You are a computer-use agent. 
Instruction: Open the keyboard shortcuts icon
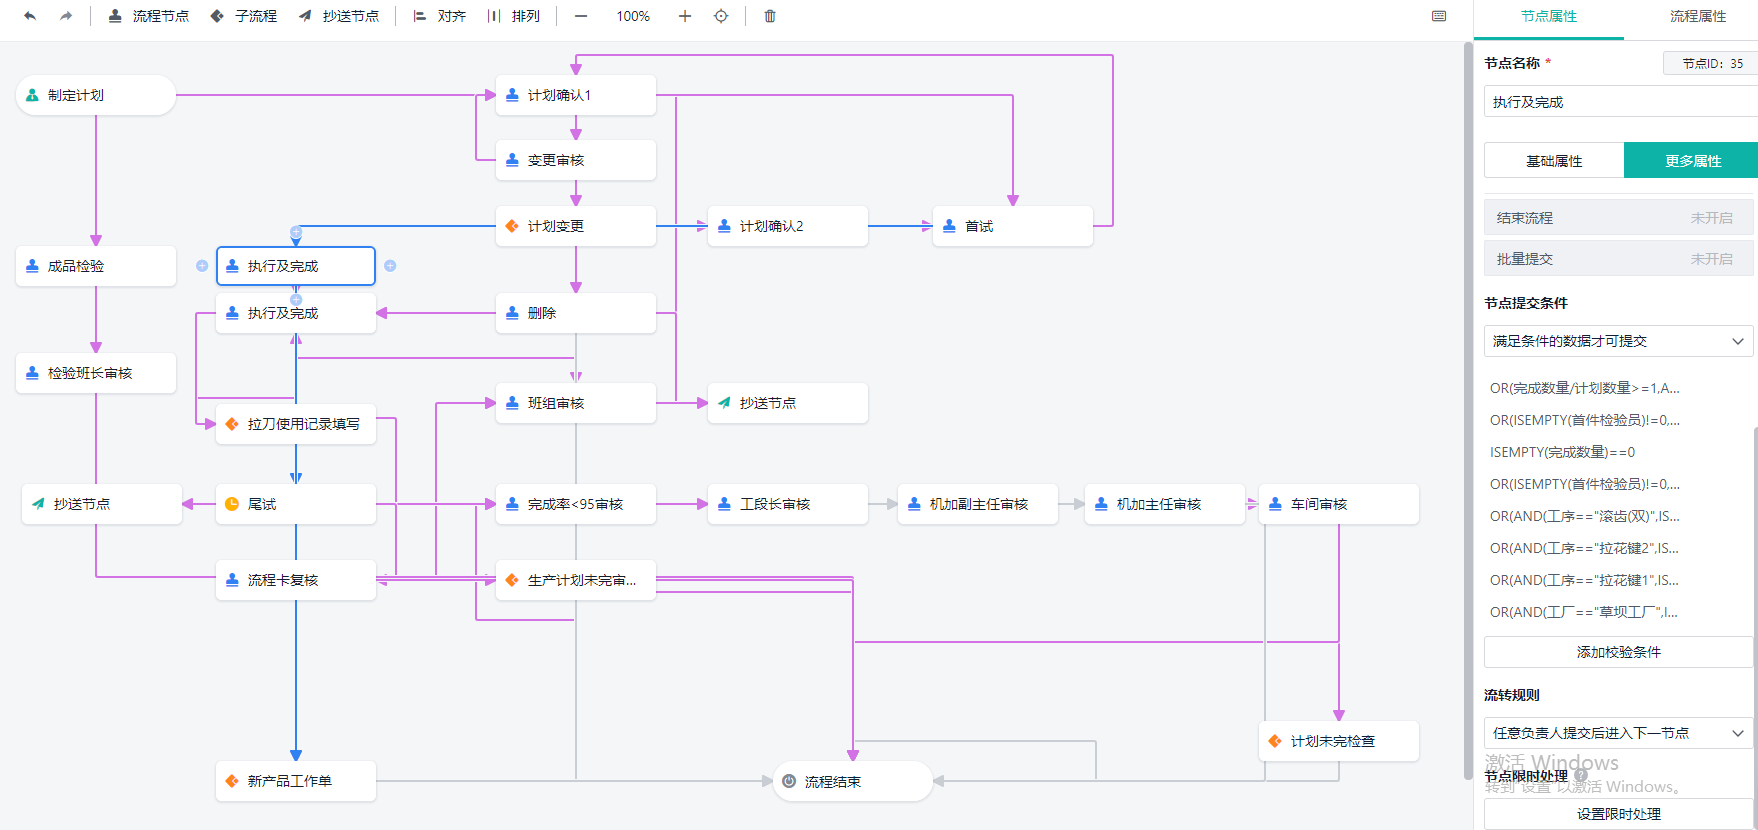pyautogui.click(x=1439, y=16)
